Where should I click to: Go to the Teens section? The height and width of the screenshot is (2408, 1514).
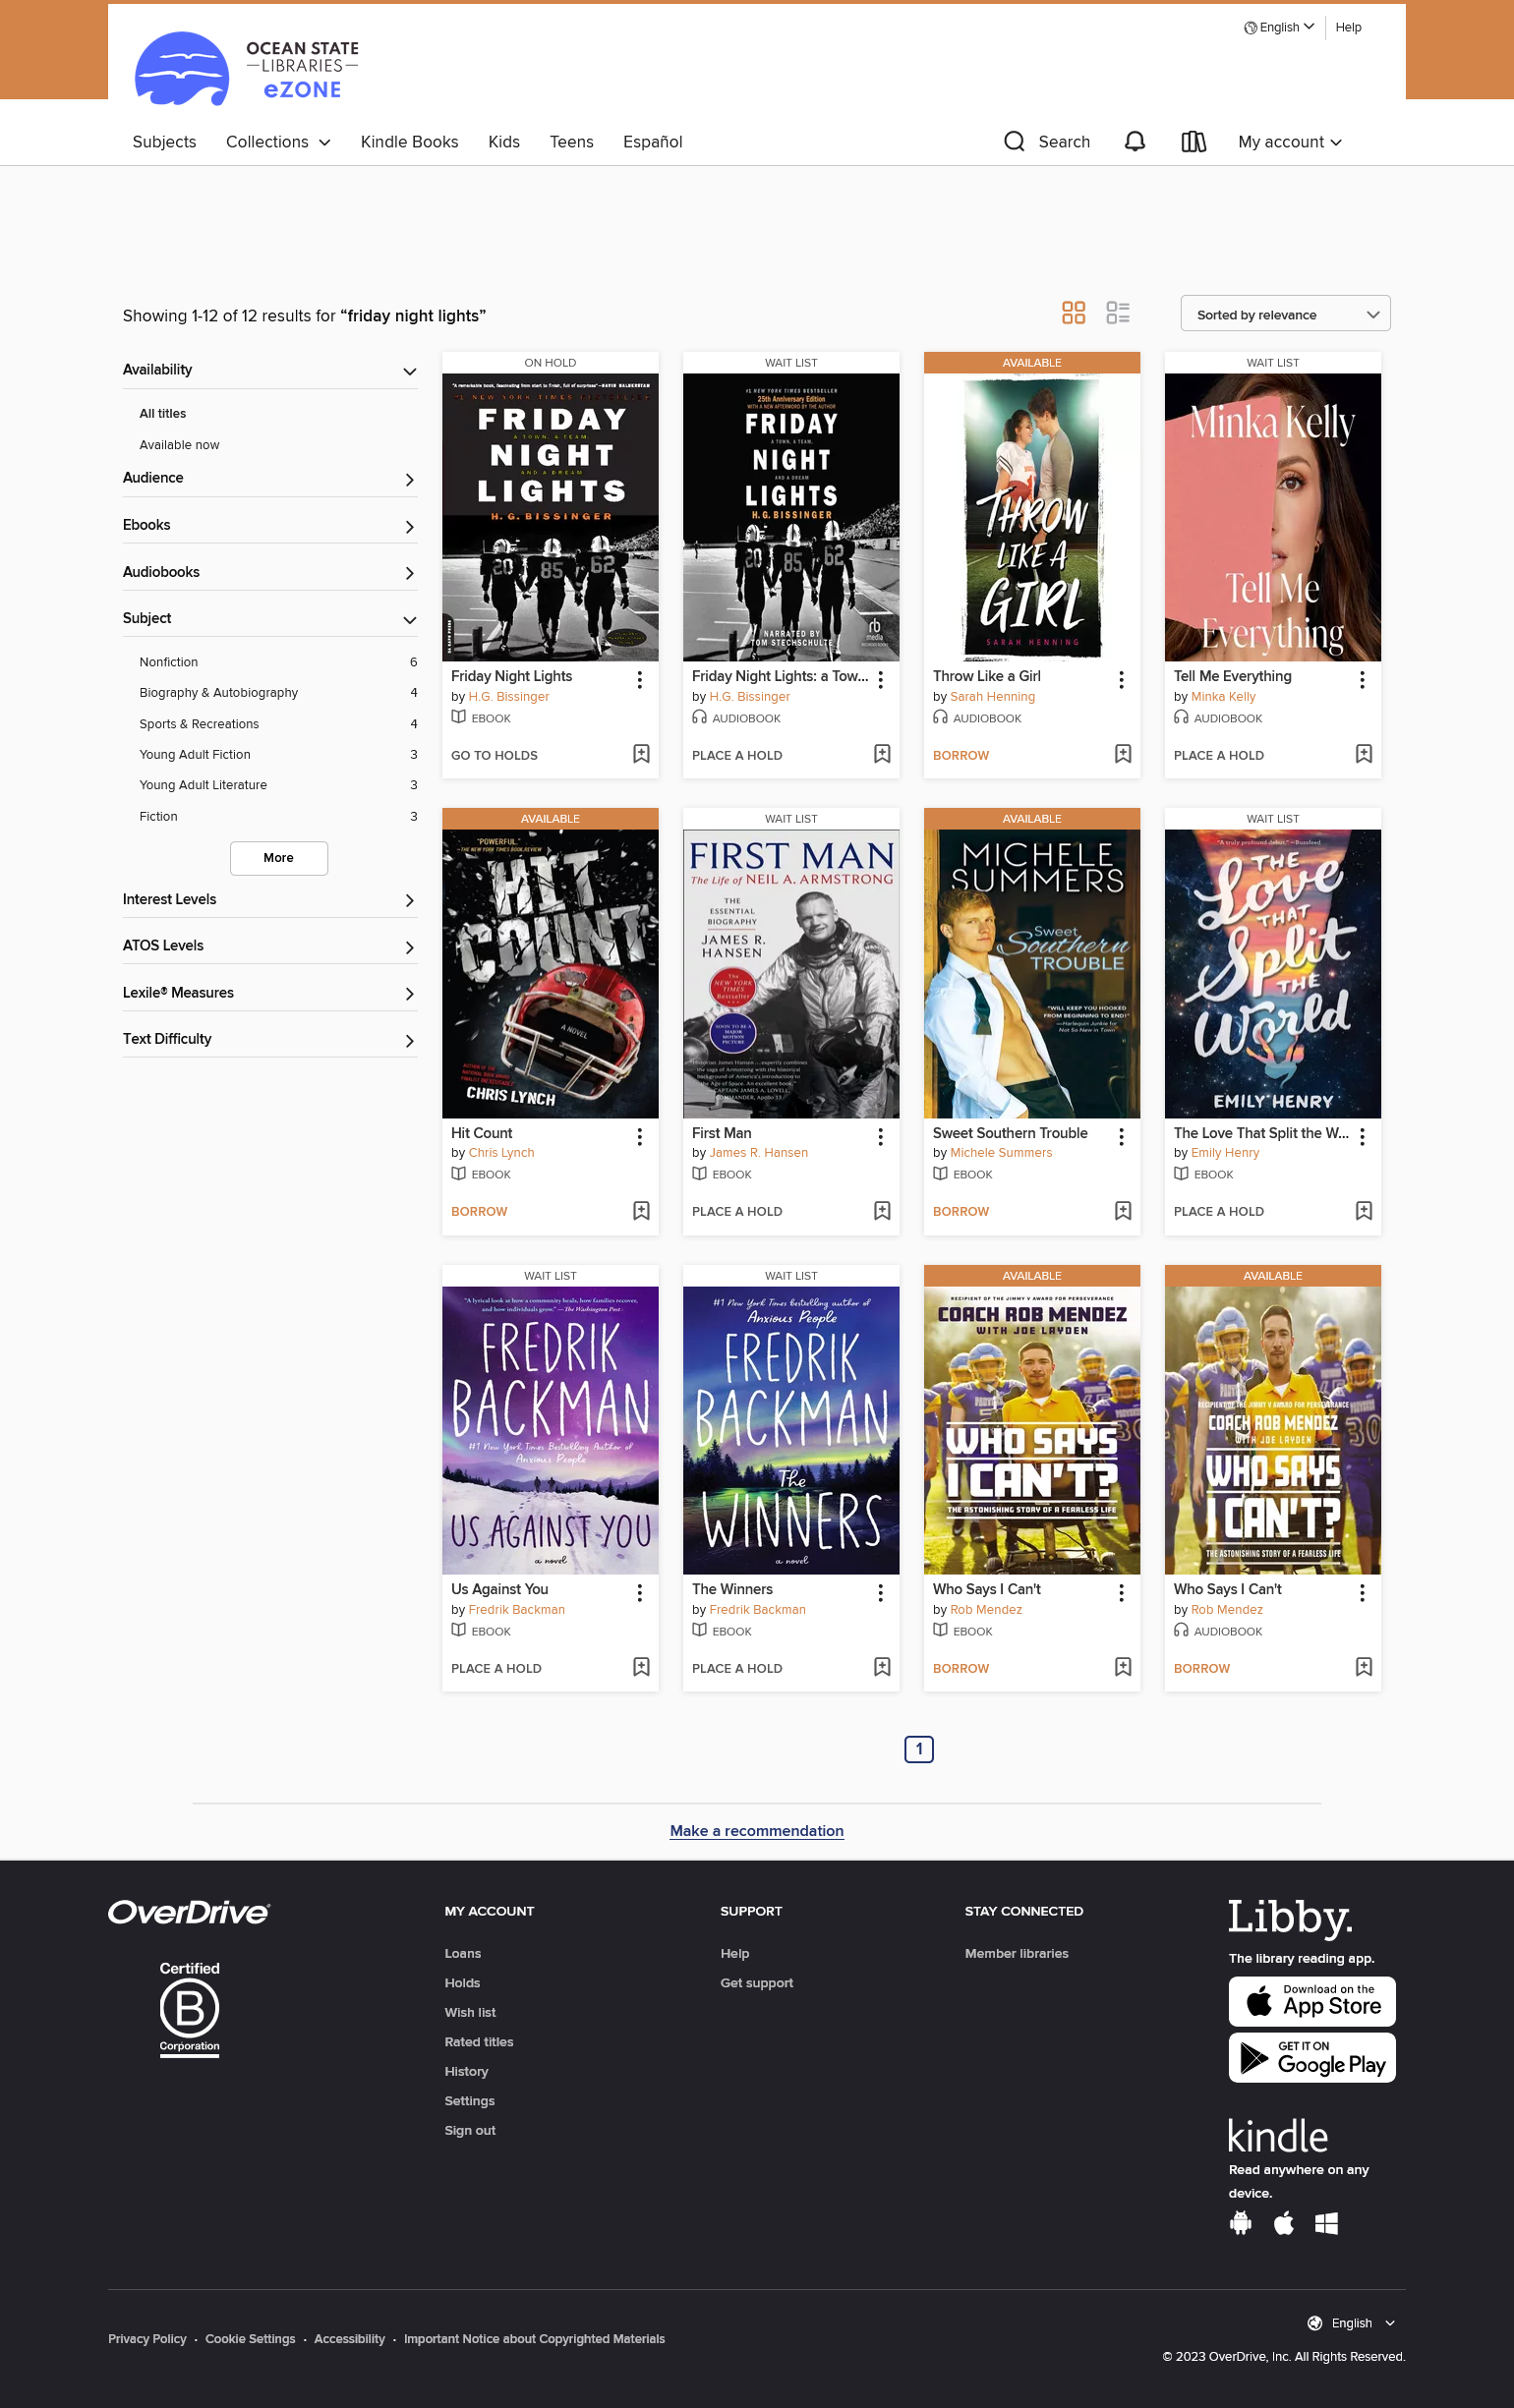pyautogui.click(x=571, y=142)
